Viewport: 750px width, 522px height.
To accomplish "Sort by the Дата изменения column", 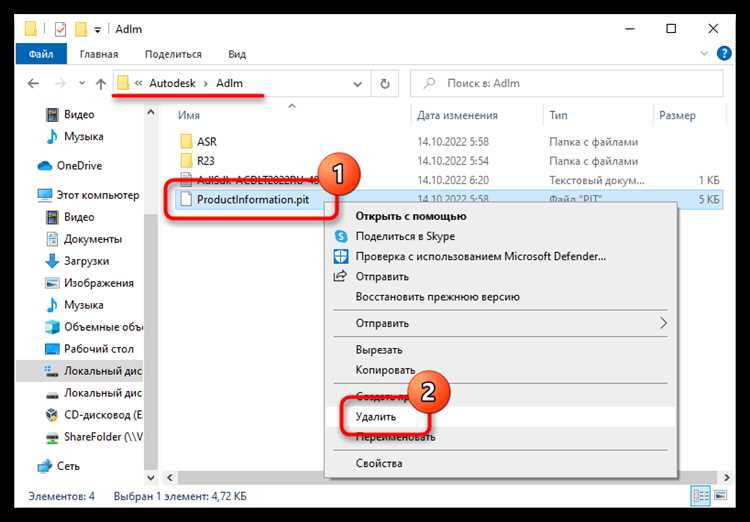I will 457,115.
